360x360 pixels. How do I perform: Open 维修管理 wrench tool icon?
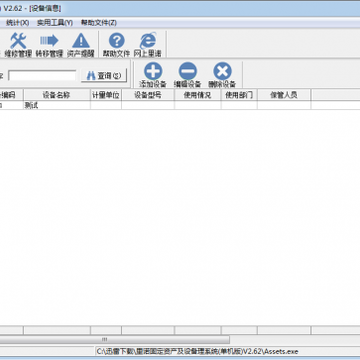[x=18, y=45]
